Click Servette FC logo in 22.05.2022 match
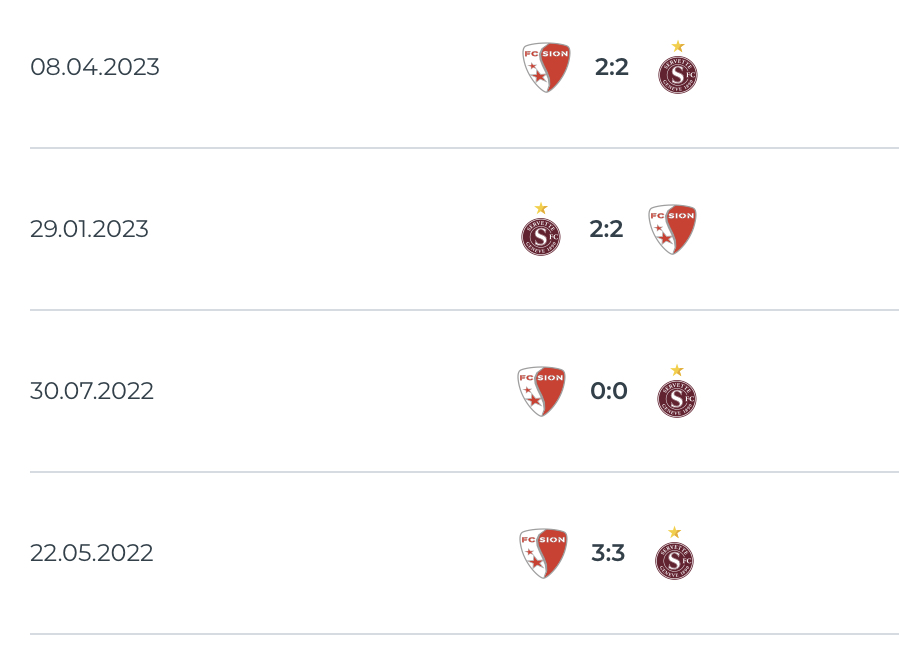Screen dimensions: 899x651 (674, 560)
